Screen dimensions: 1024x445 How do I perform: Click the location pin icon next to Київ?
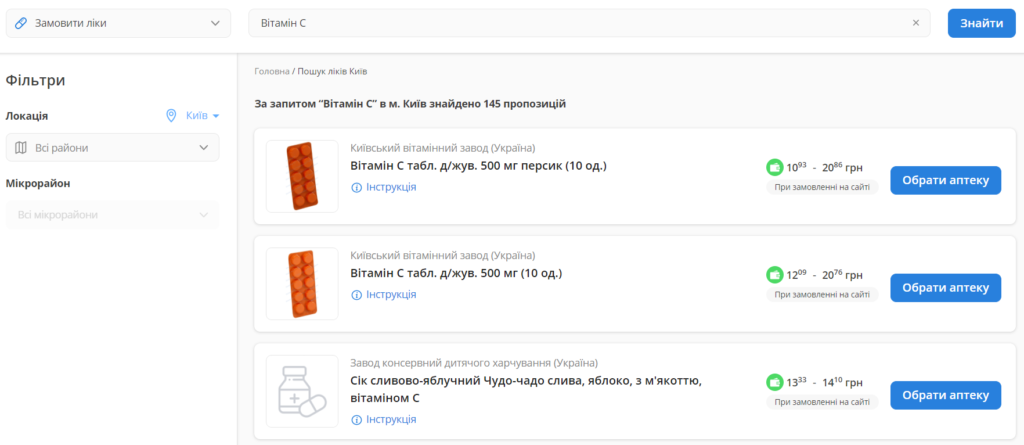click(171, 115)
